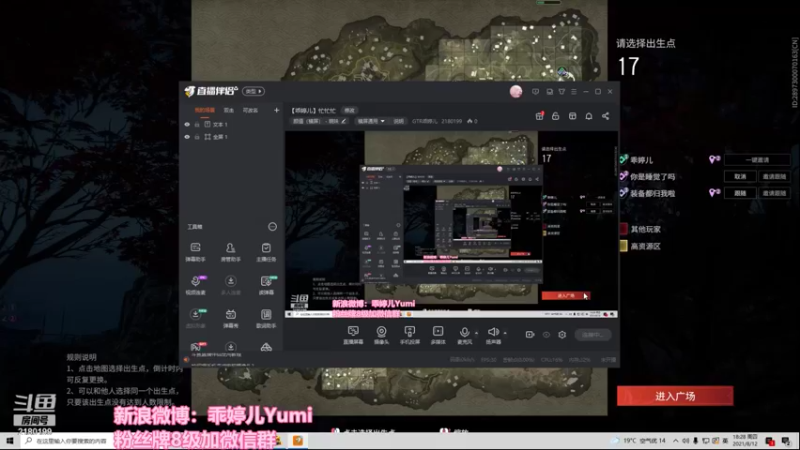Expand the speaker options arrow
Viewport: 800px width, 450px height.
click(505, 333)
